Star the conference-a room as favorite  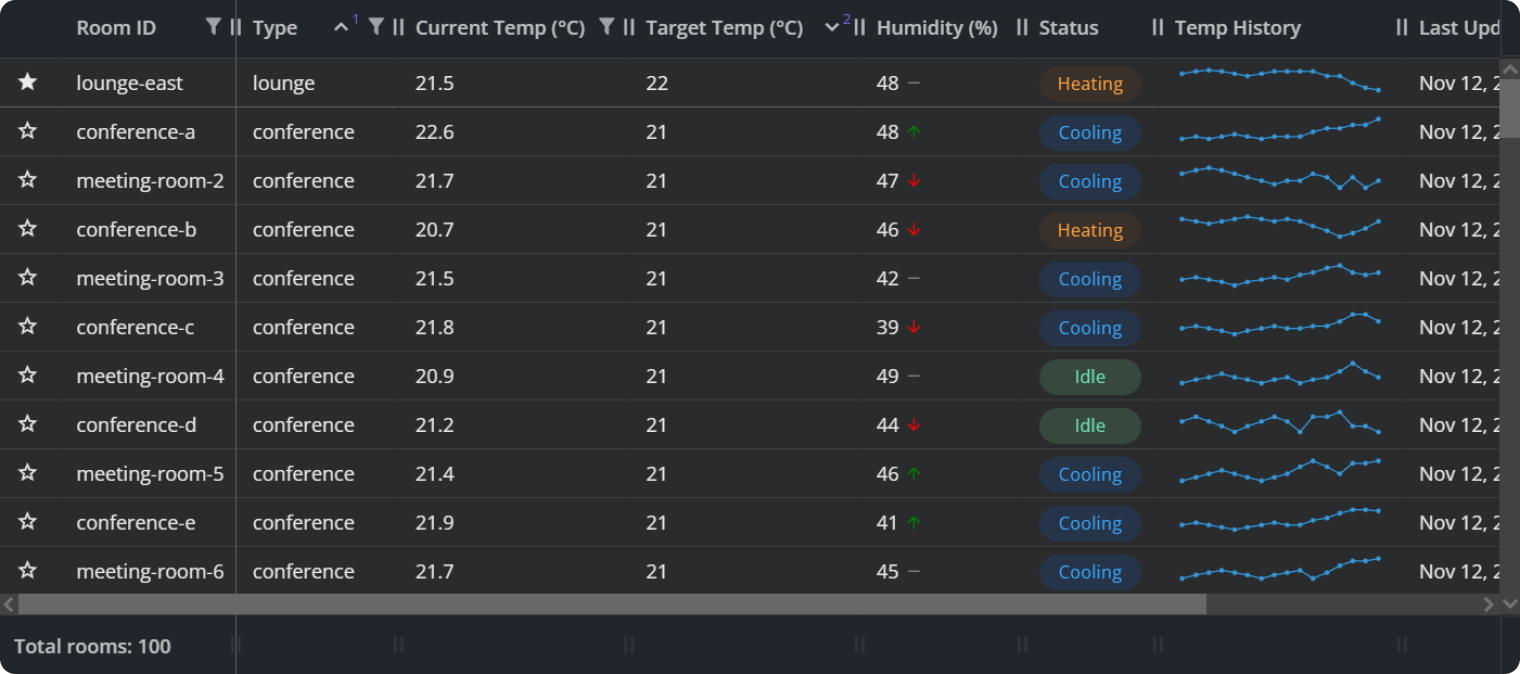28,132
